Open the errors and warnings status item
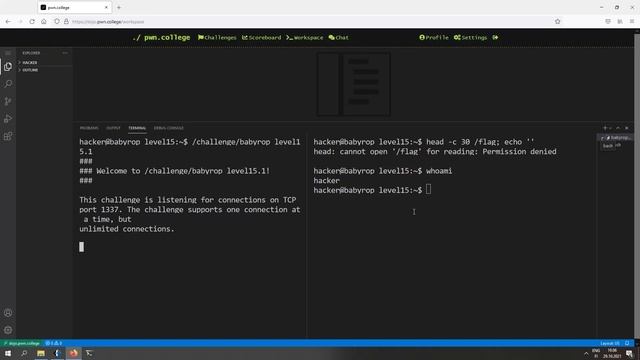 (53, 343)
